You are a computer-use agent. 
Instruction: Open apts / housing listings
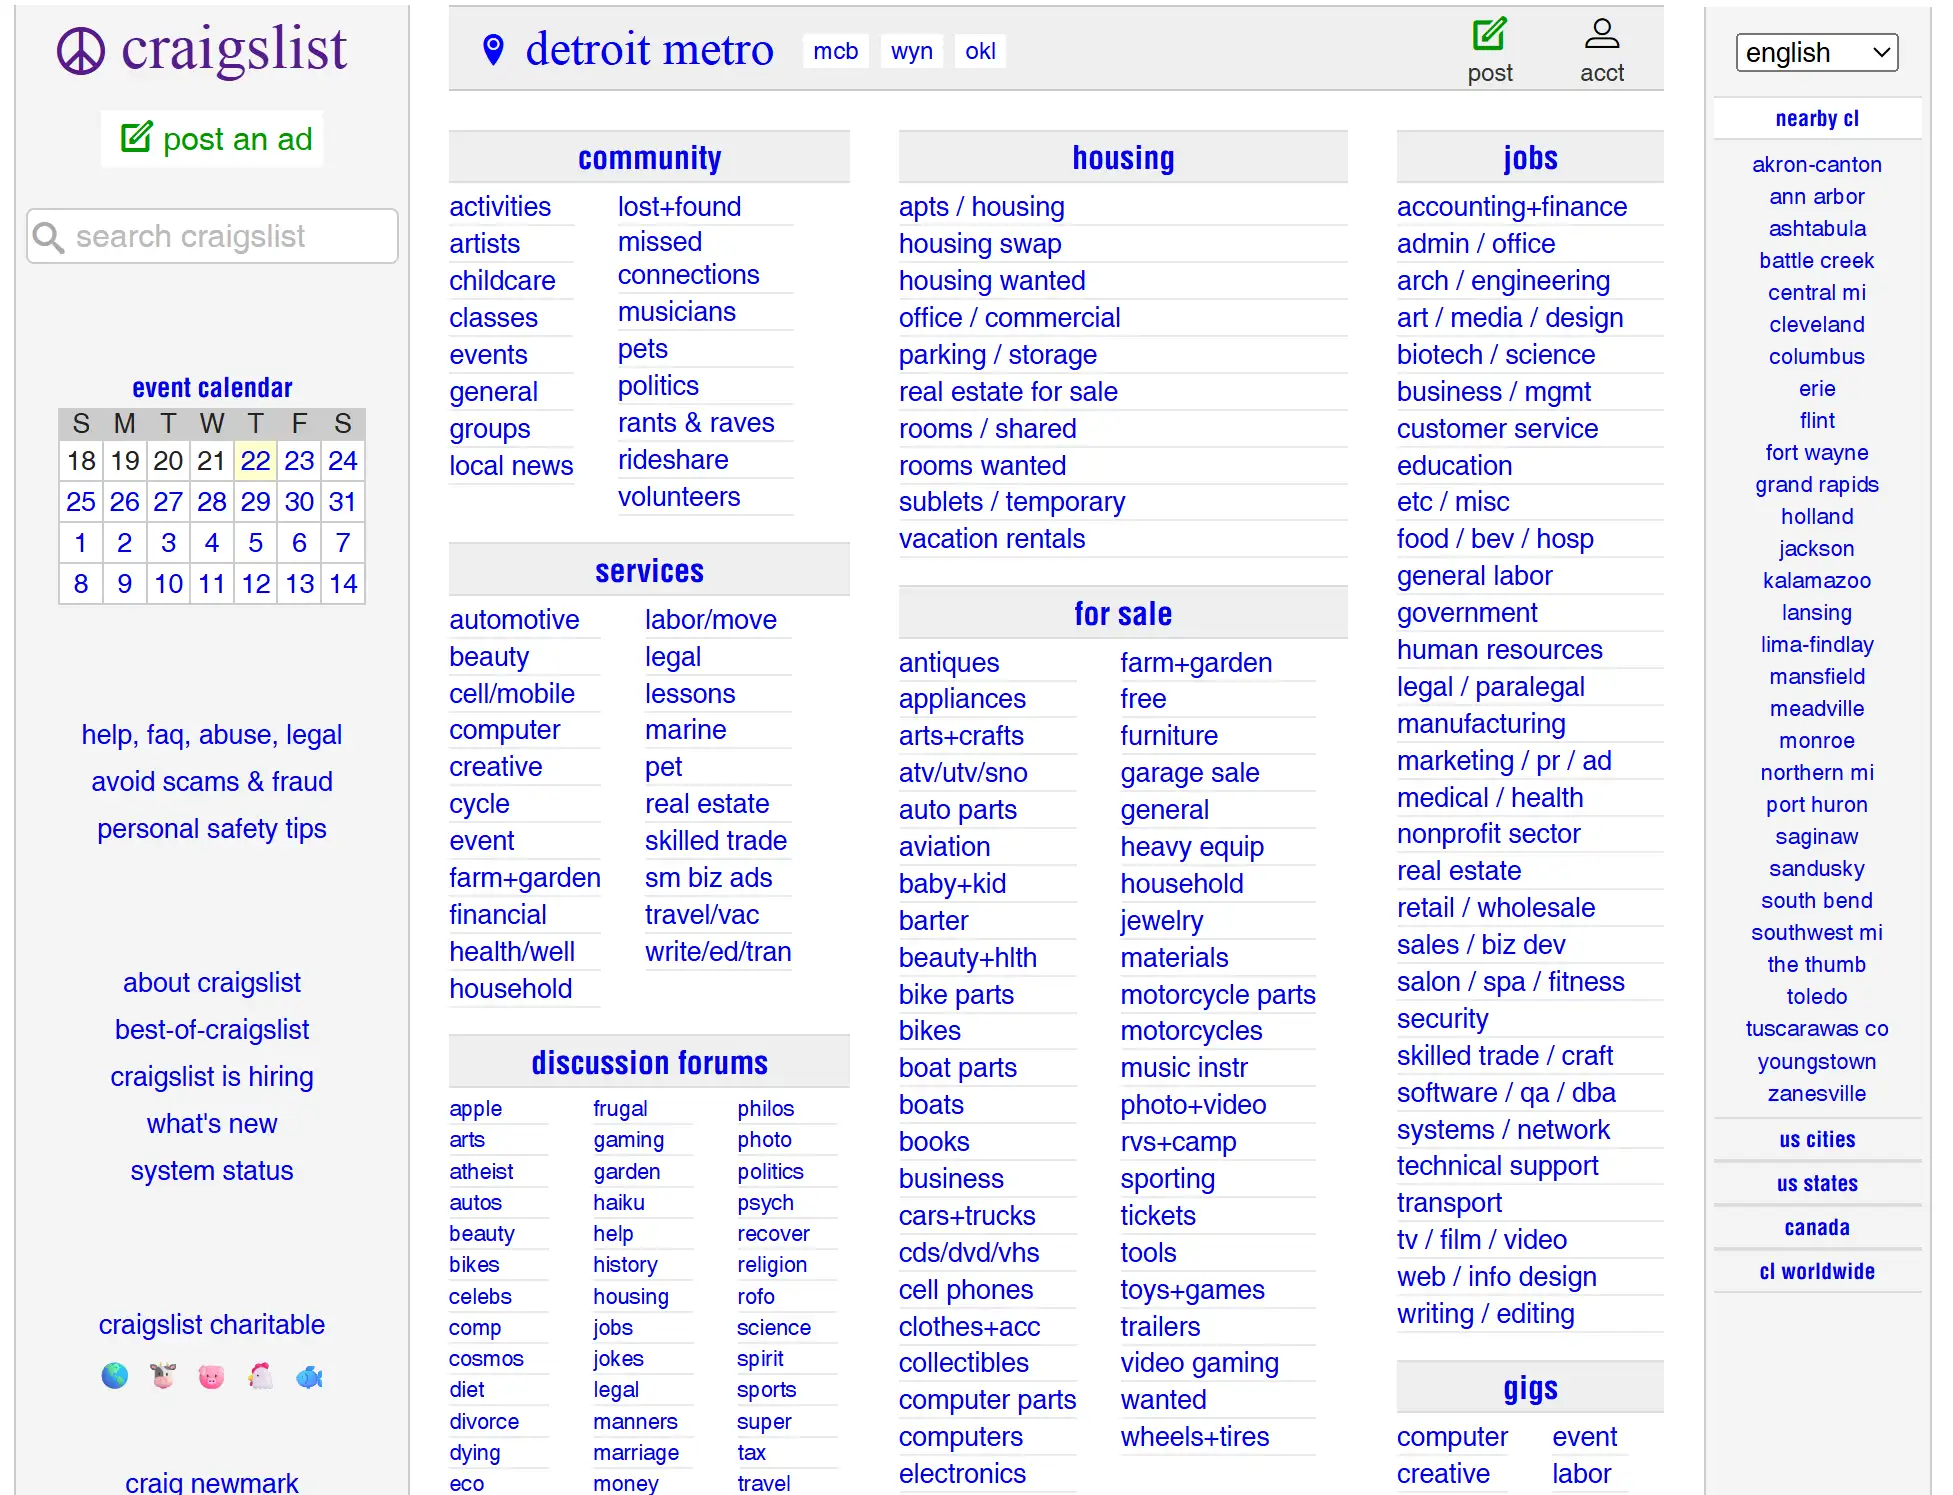tap(981, 206)
